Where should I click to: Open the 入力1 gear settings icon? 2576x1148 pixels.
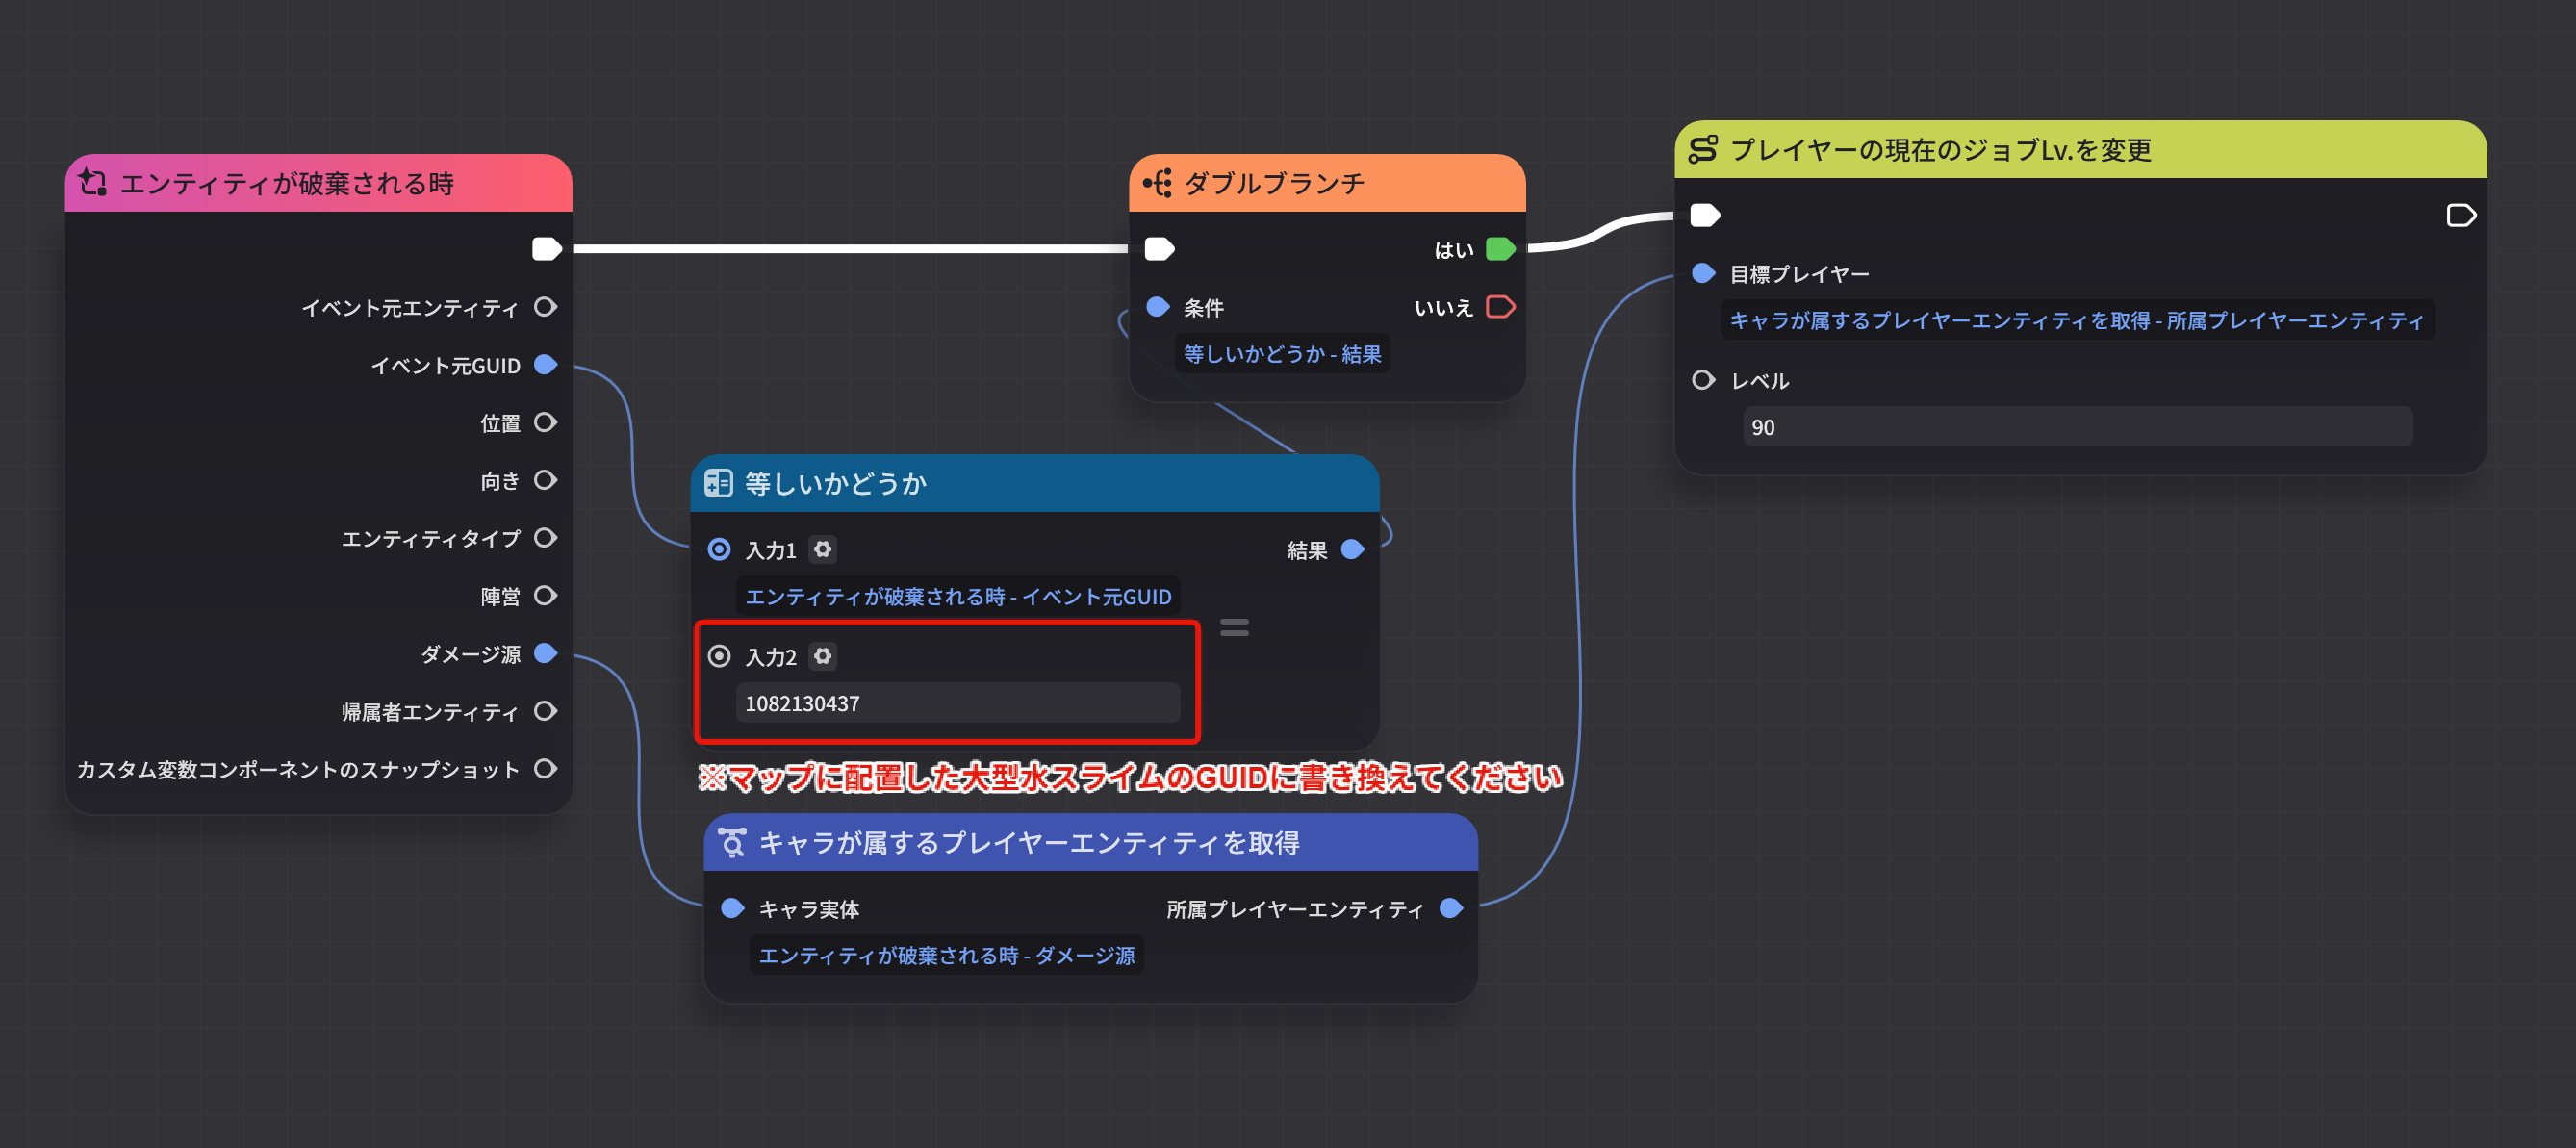click(822, 549)
